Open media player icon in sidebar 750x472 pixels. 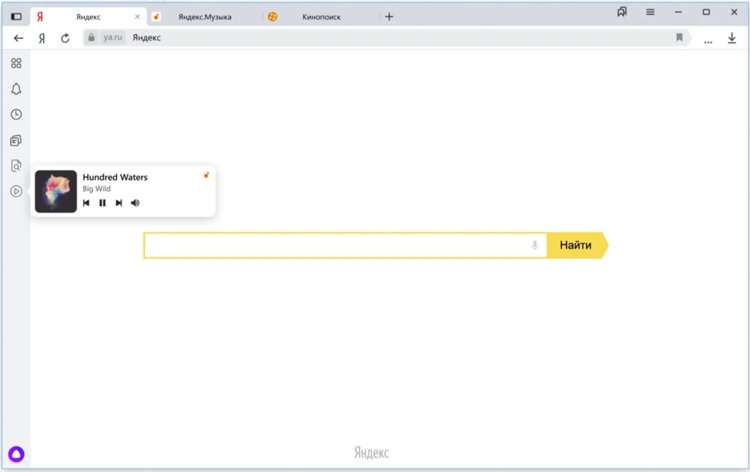(16, 191)
